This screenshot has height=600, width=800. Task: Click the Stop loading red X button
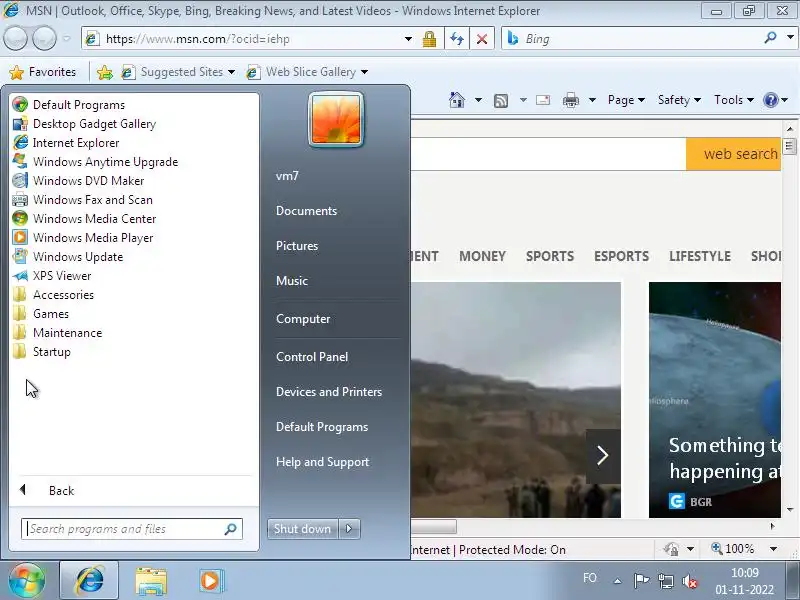[481, 39]
